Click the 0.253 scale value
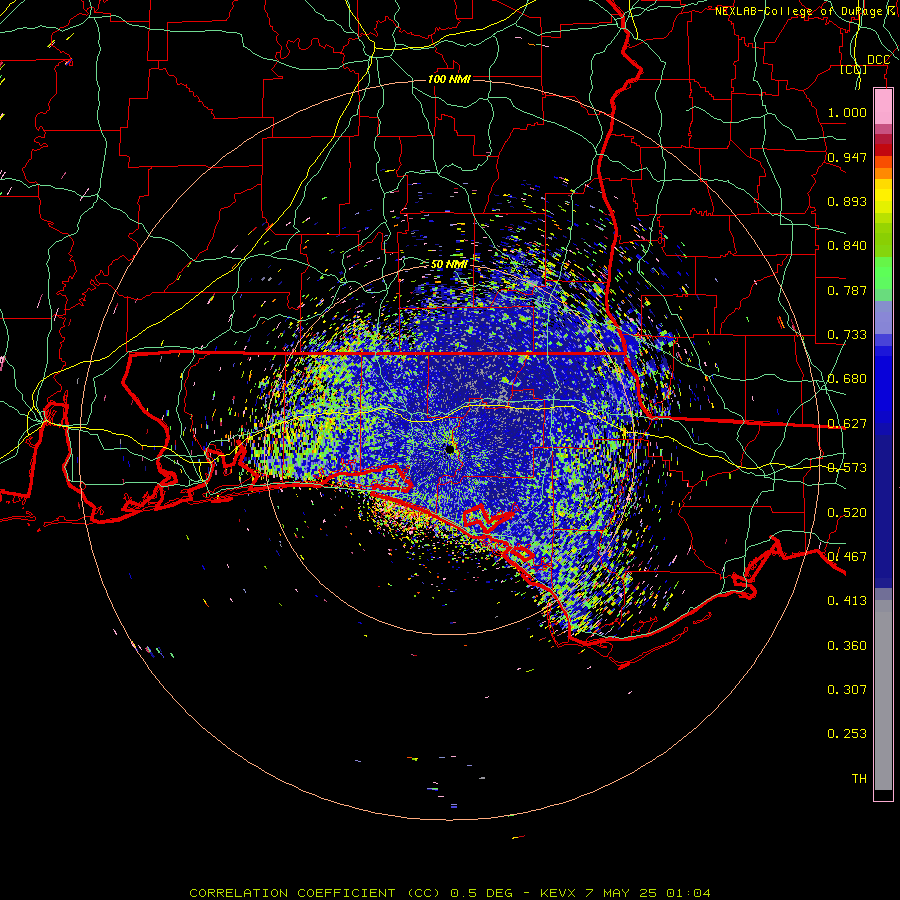This screenshot has width=900, height=900. [x=847, y=734]
